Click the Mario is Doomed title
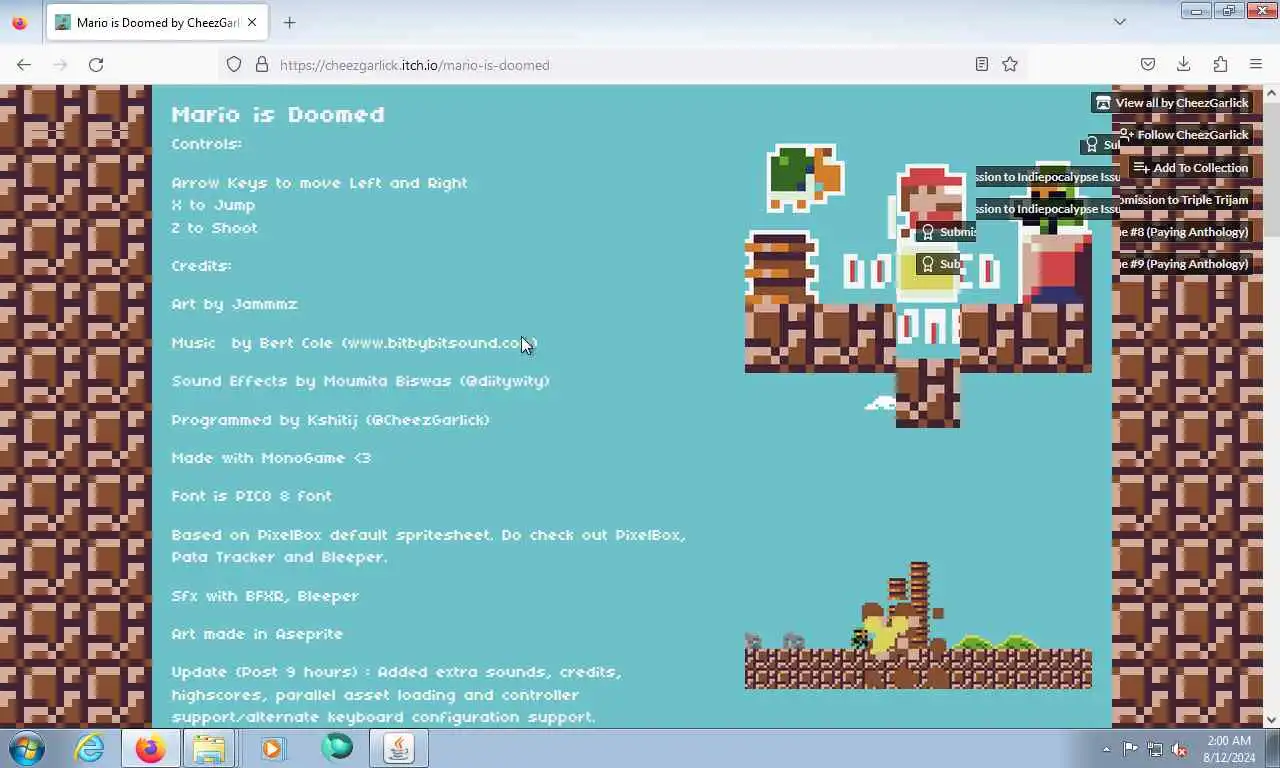This screenshot has height=768, width=1280. 278,114
